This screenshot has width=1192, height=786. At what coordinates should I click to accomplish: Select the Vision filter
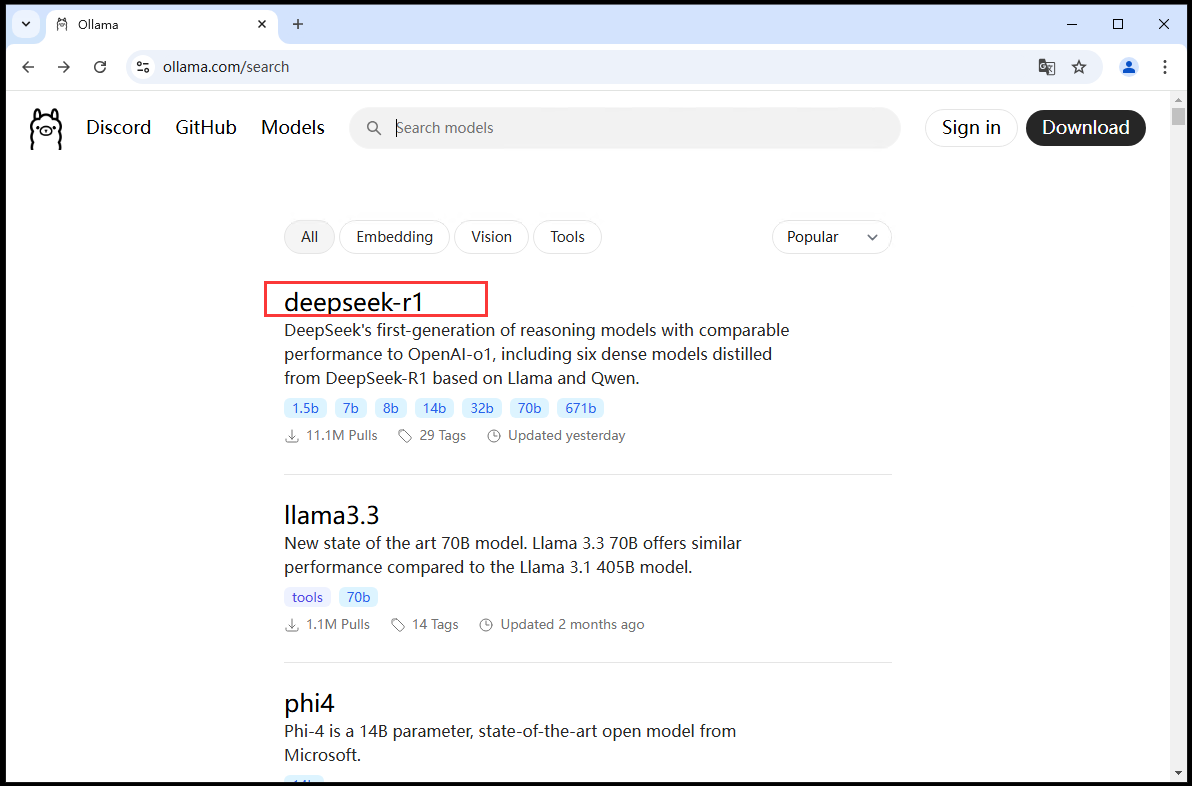491,237
